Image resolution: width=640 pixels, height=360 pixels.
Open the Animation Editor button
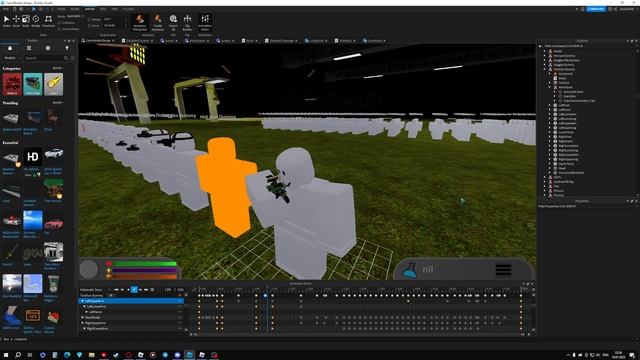(205, 22)
